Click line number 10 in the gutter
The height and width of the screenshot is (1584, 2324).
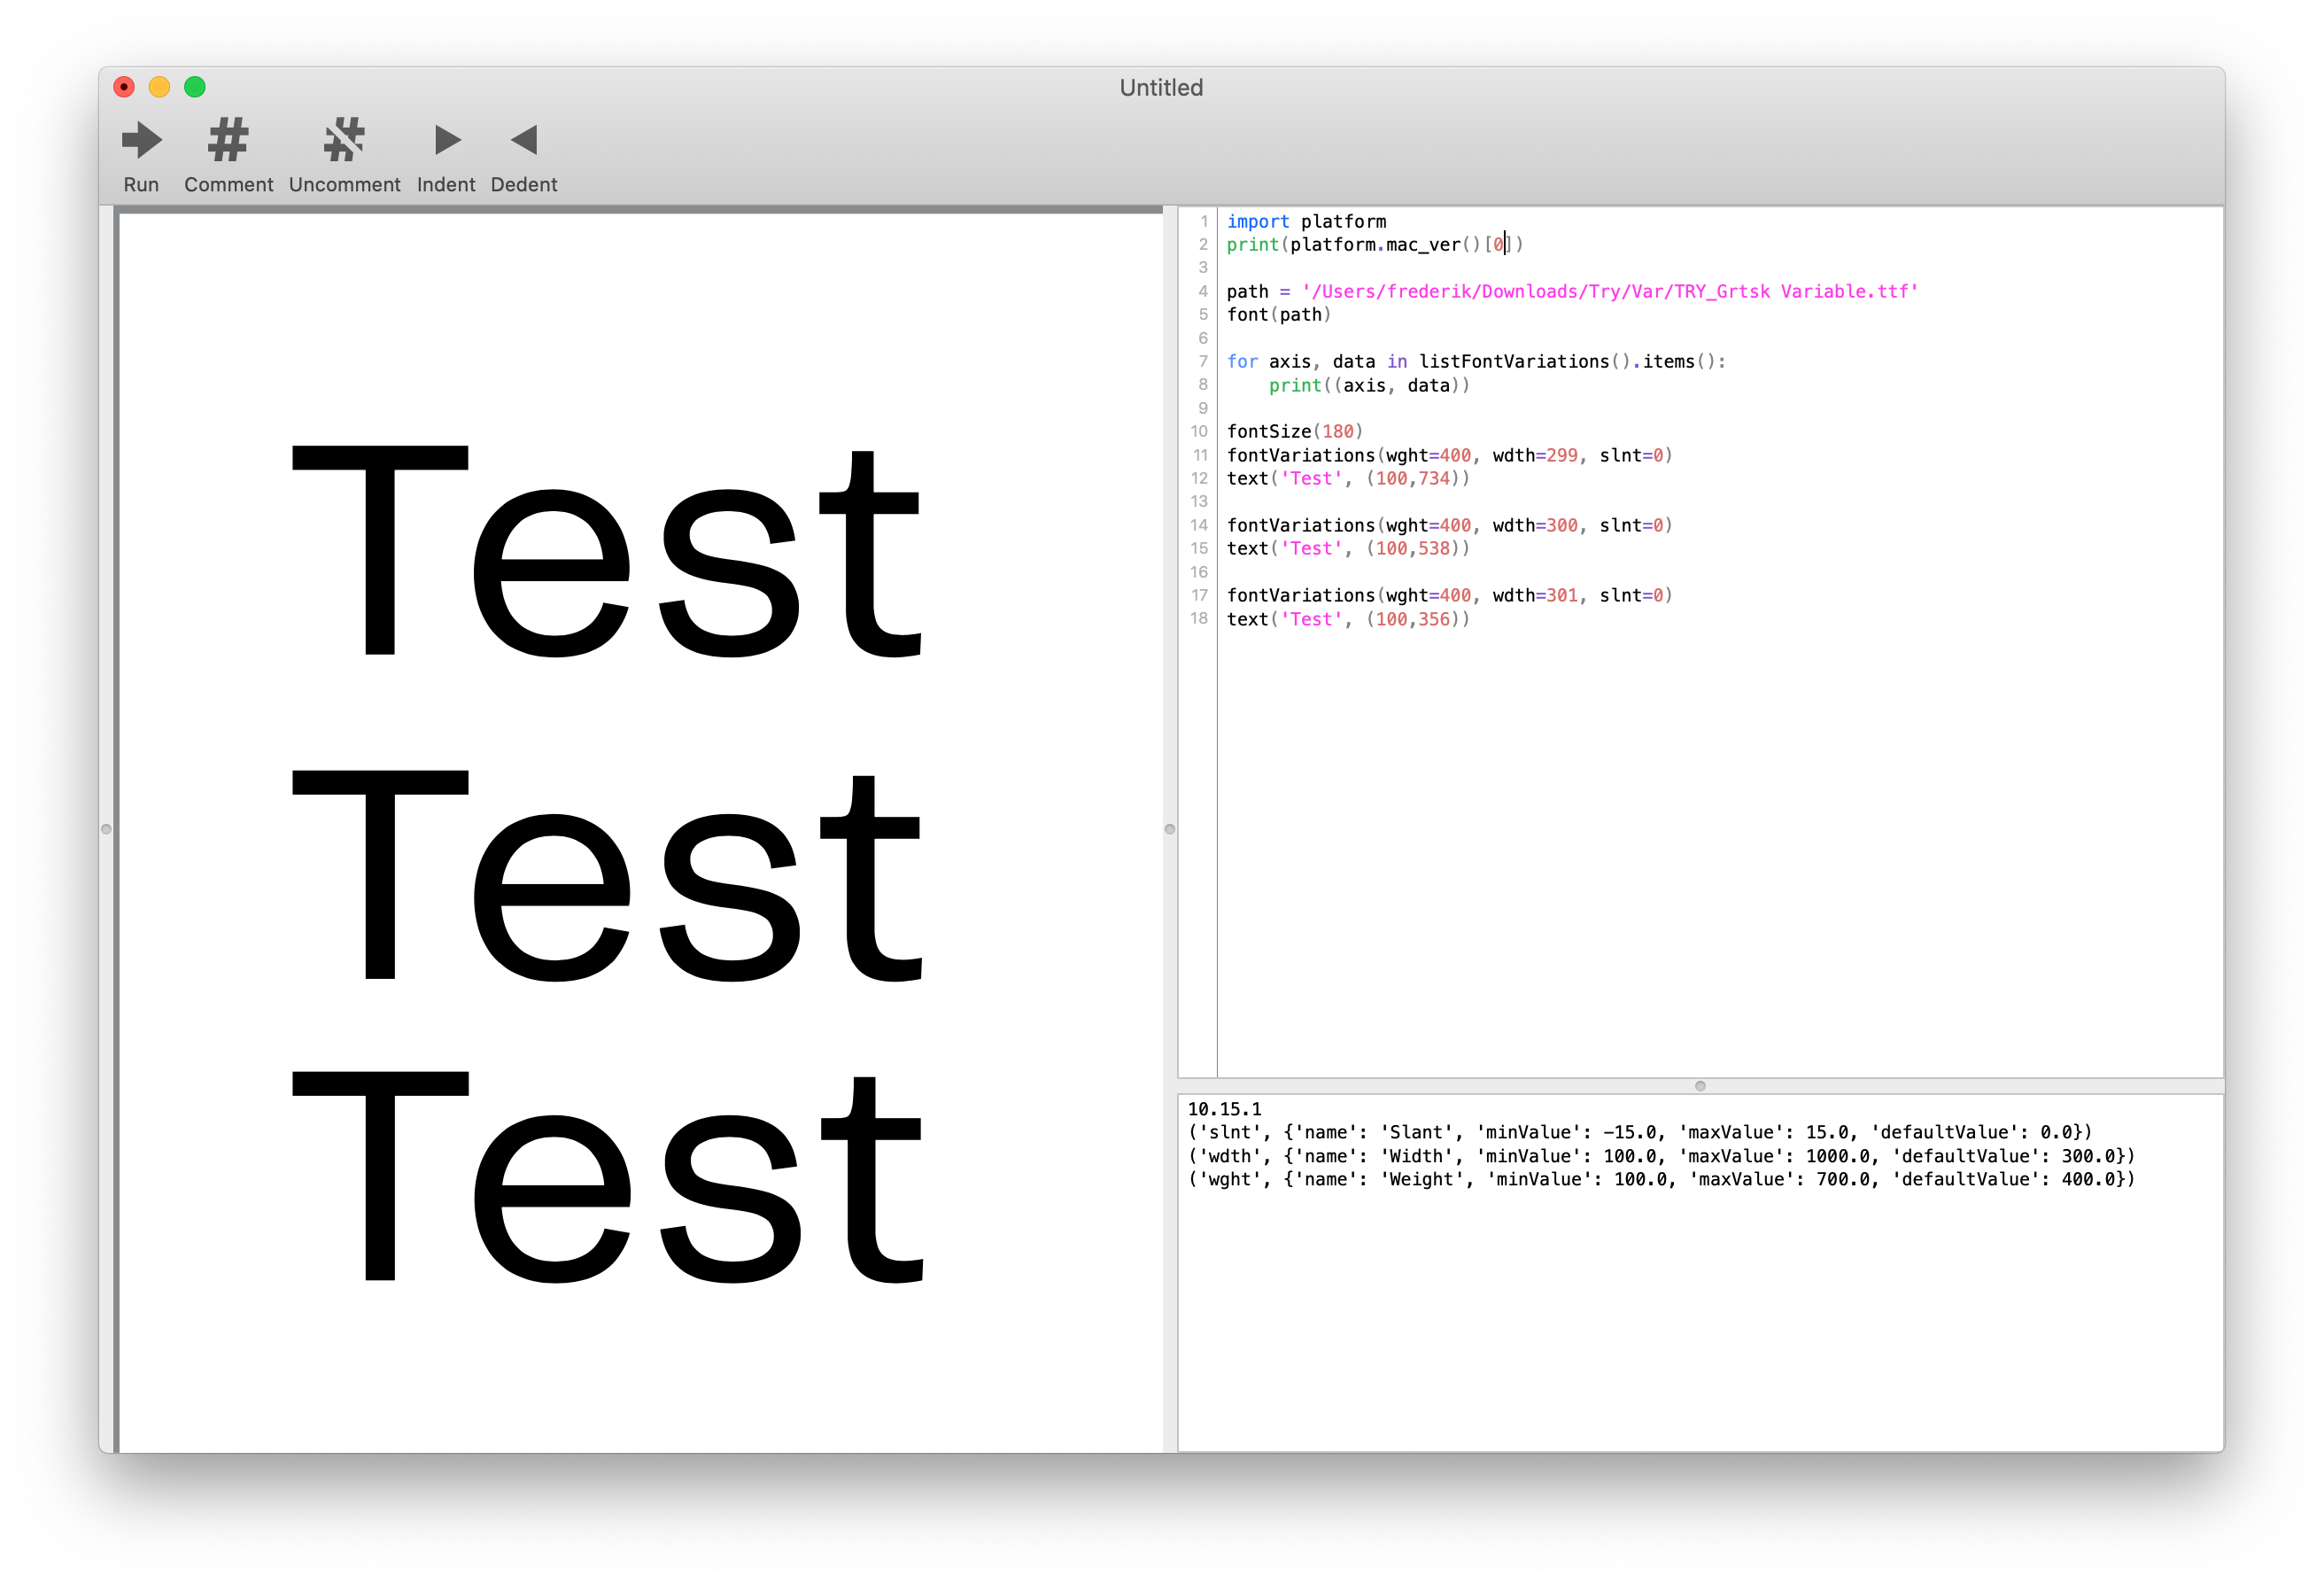click(1199, 431)
